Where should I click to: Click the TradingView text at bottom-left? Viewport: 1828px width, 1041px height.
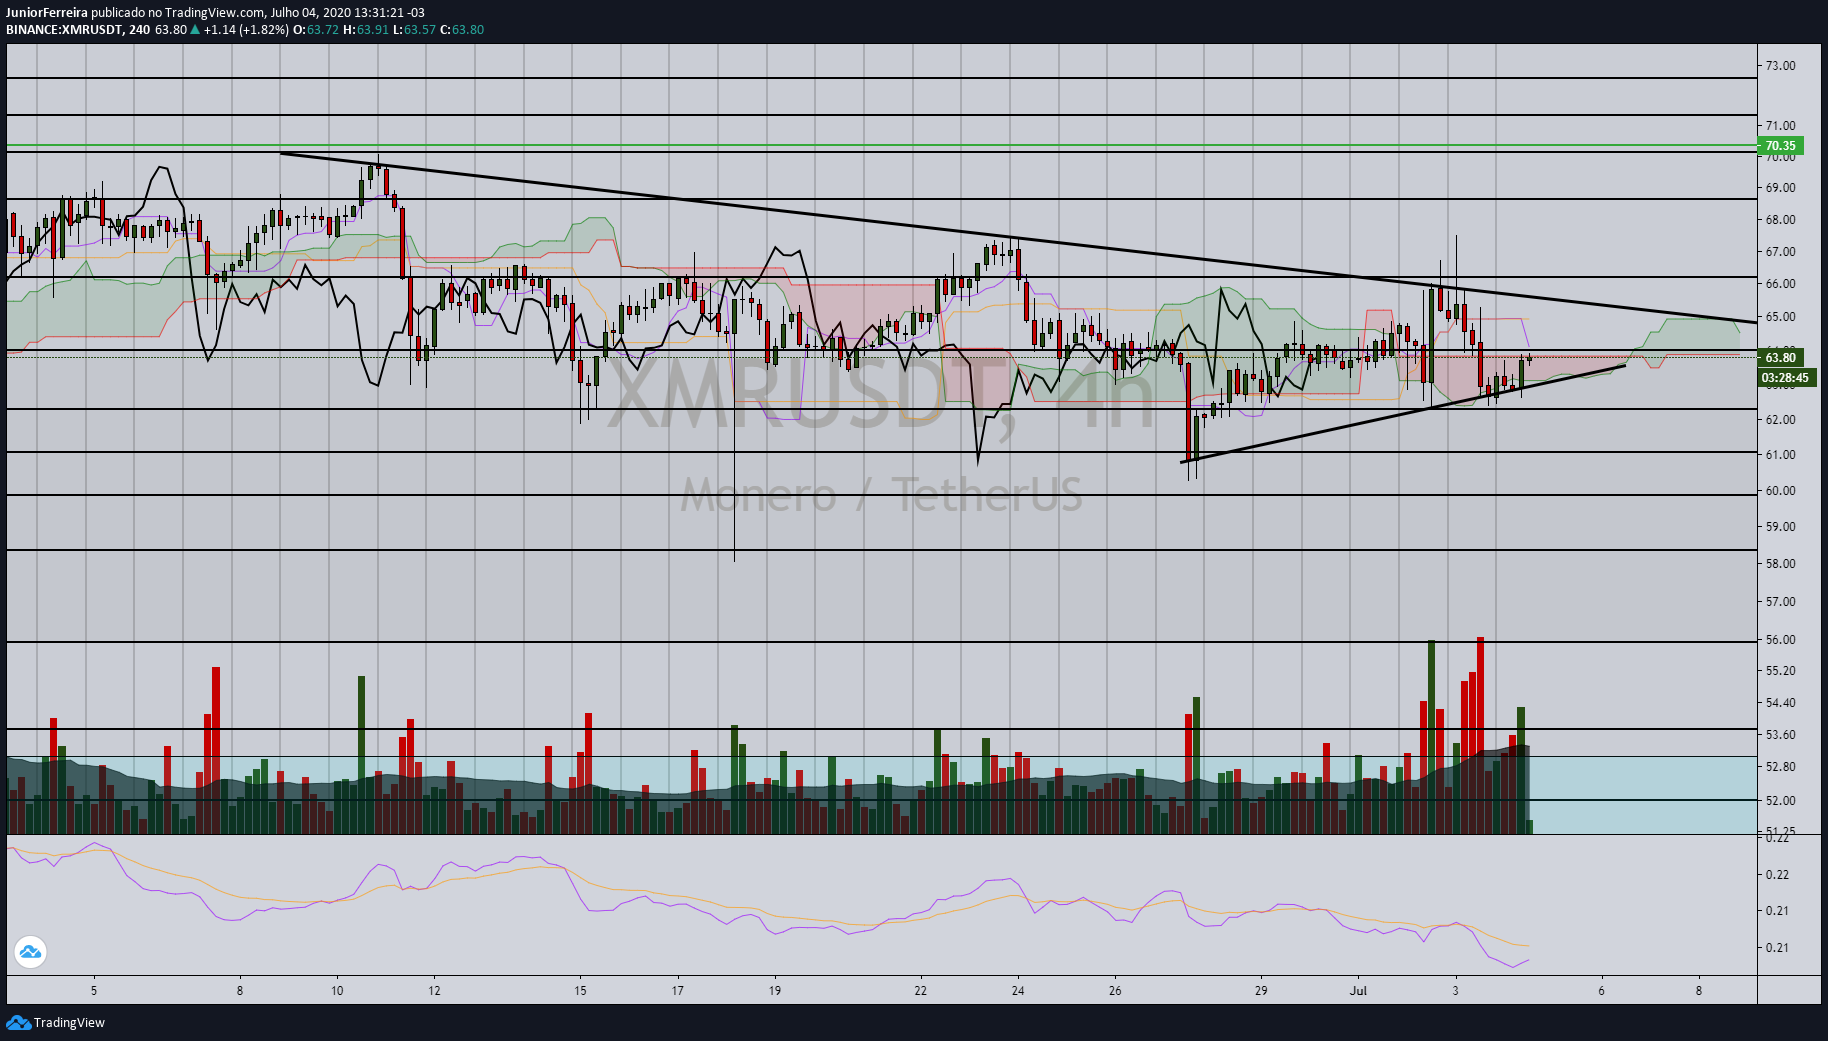coord(69,1022)
